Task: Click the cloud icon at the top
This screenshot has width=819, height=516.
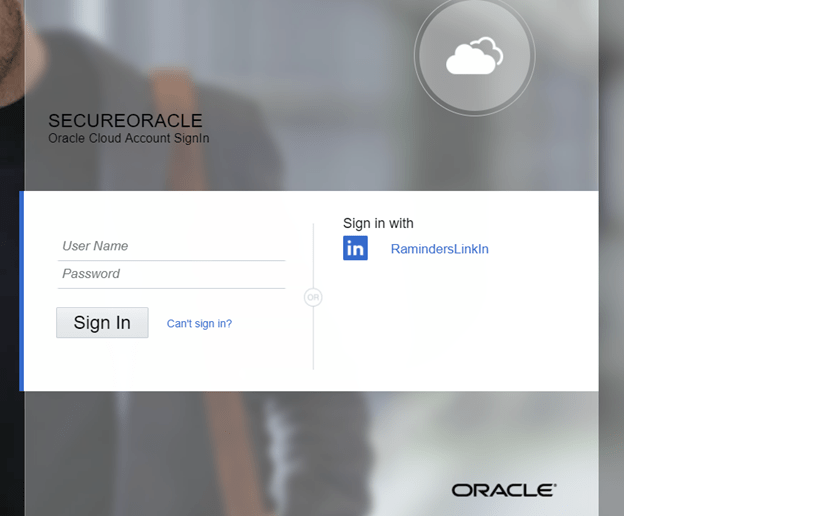Action: (474, 56)
